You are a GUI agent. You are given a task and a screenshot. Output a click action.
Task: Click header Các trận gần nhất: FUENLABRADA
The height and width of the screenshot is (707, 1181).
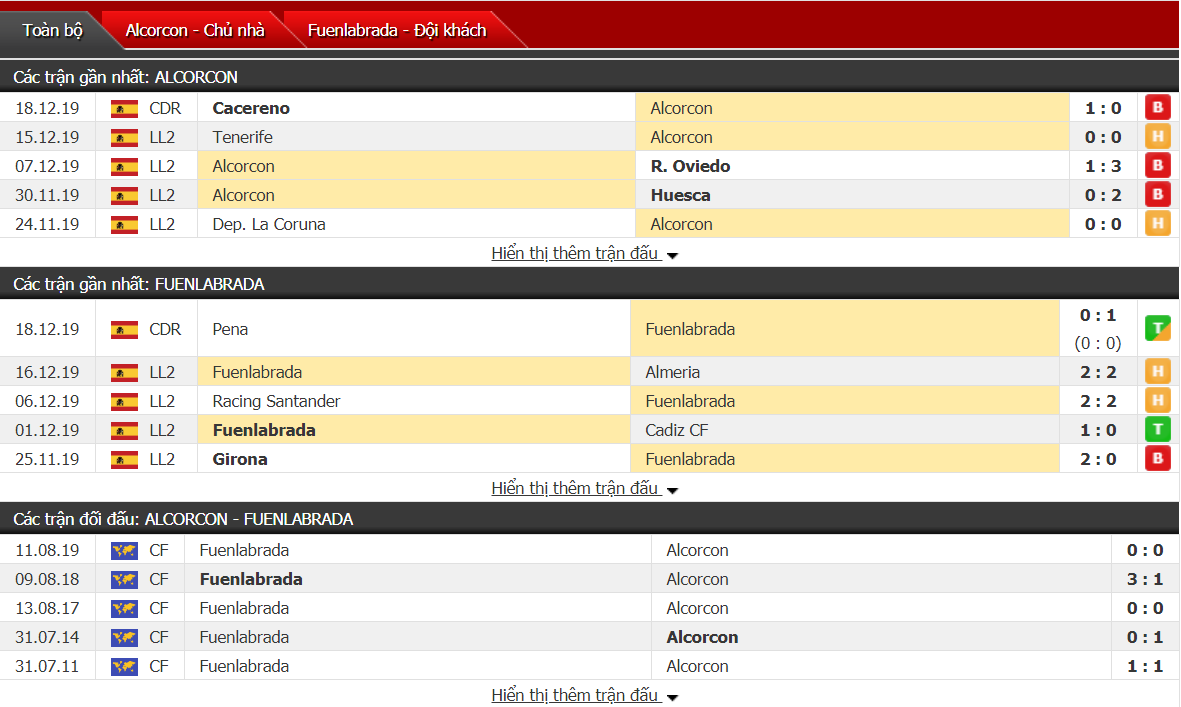coord(139,284)
